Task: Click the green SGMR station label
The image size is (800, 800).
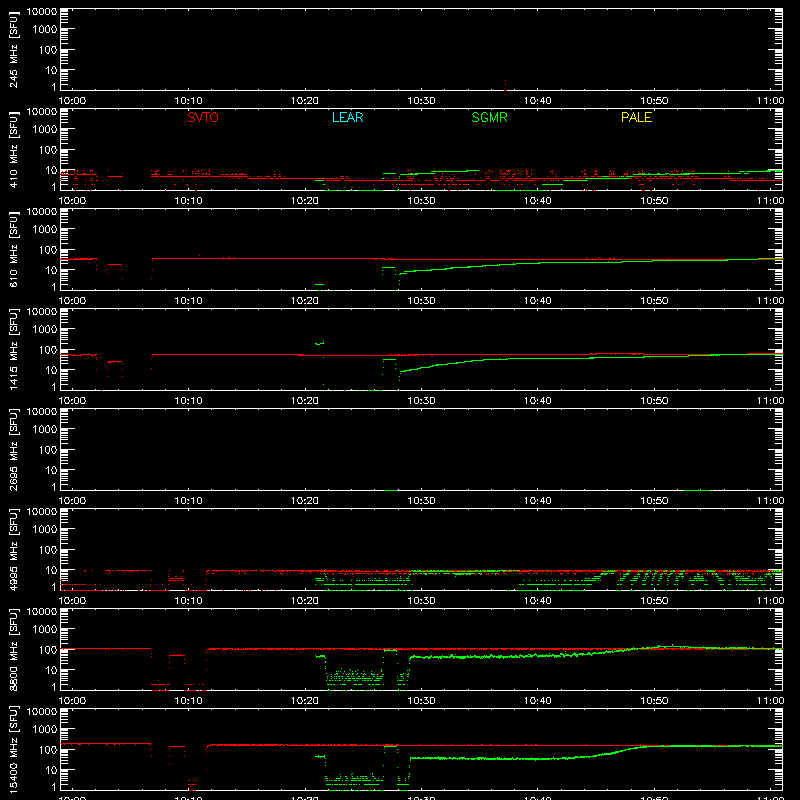Action: tap(489, 117)
